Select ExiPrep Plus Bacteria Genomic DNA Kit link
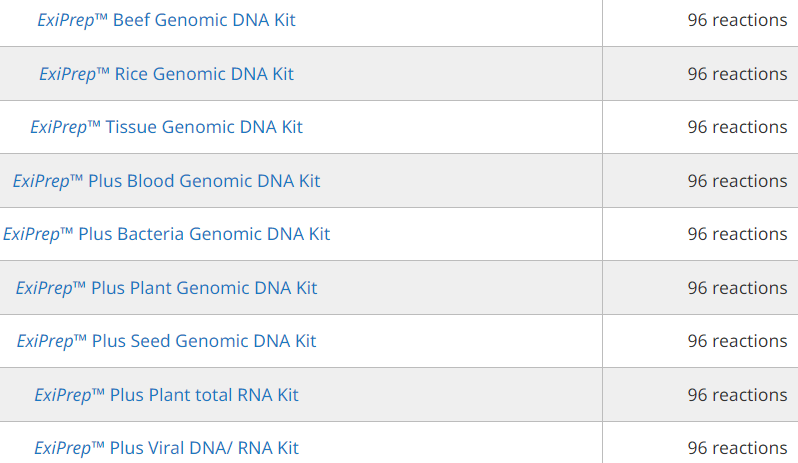Viewport: 798px width, 463px height. point(166,234)
